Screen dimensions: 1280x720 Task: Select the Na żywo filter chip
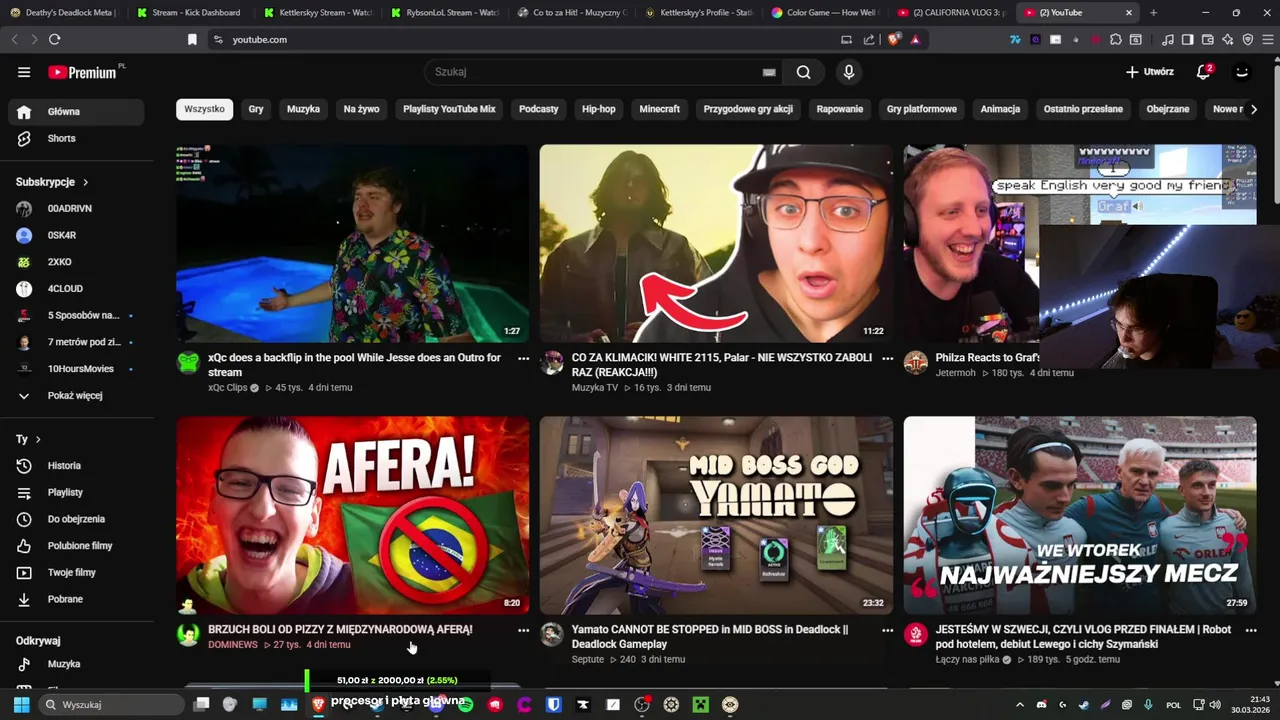tap(361, 109)
